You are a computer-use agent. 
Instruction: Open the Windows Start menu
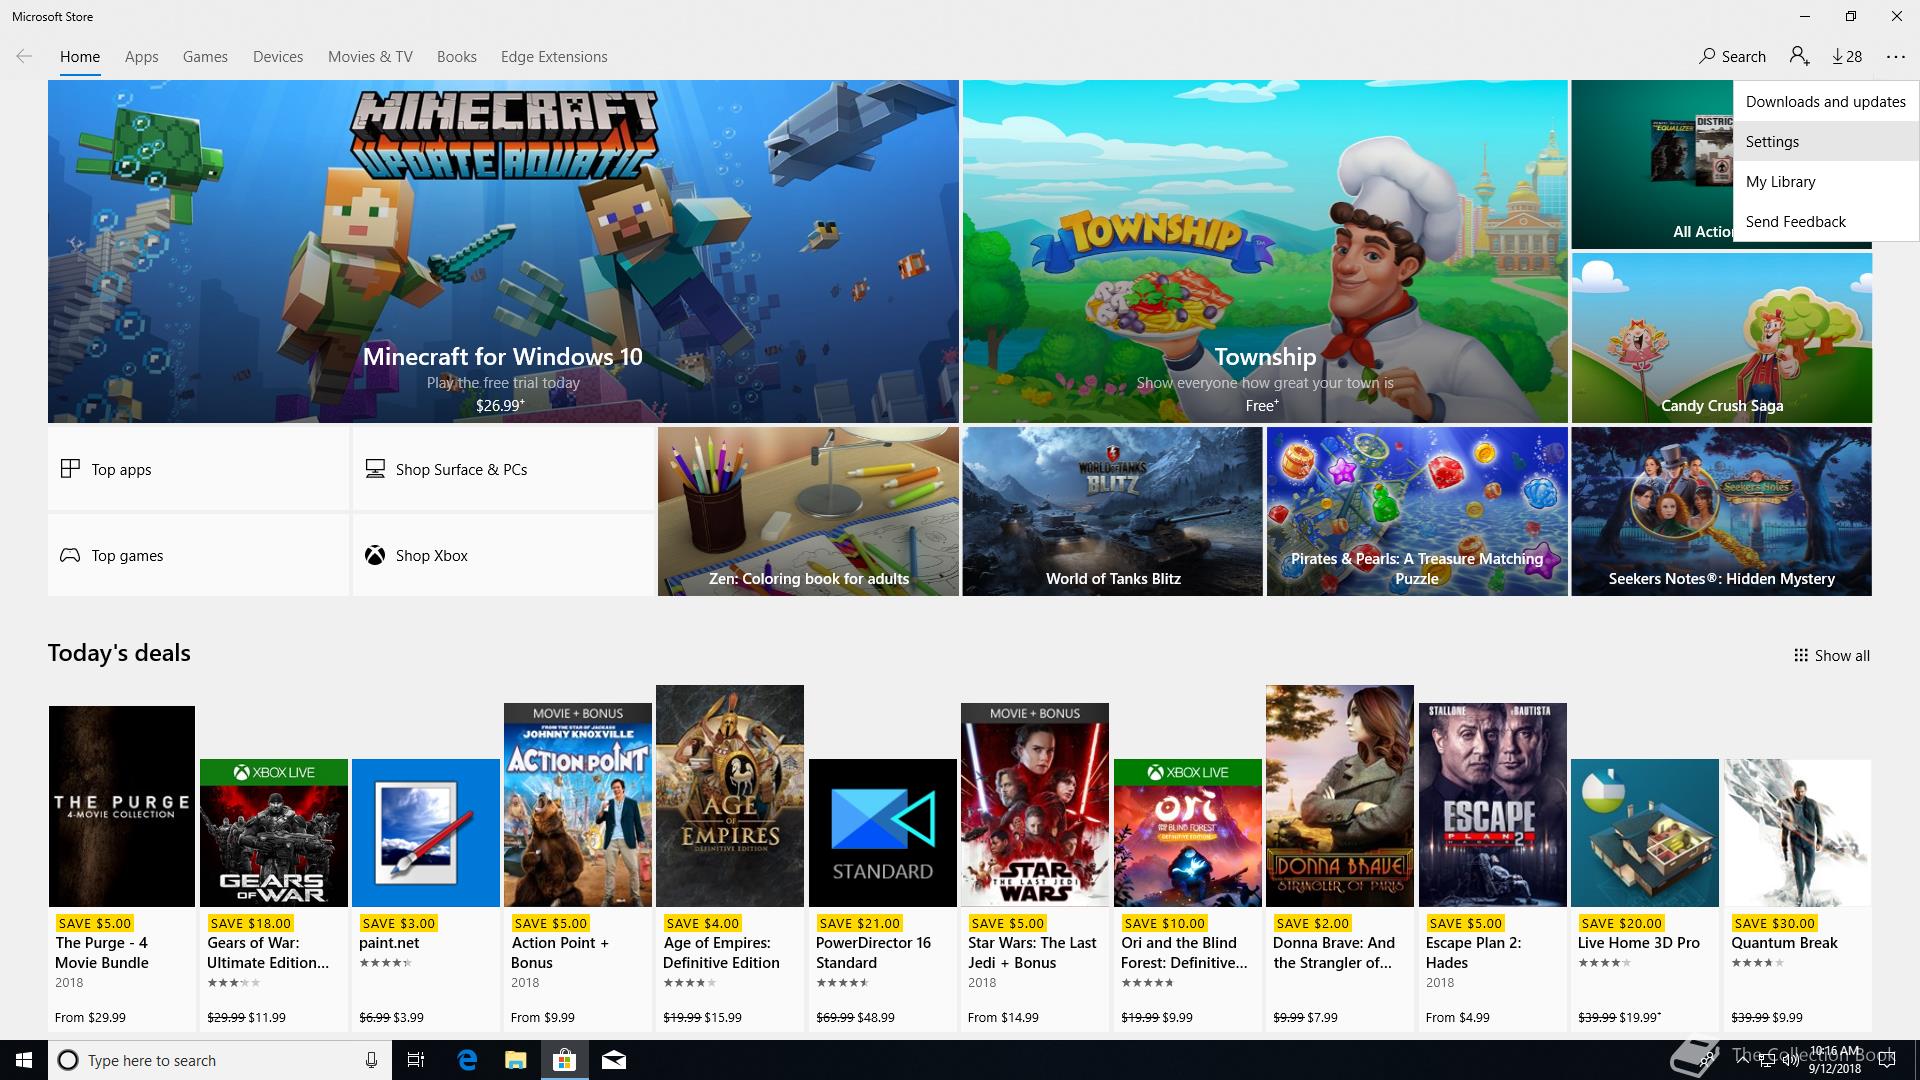tap(24, 1060)
